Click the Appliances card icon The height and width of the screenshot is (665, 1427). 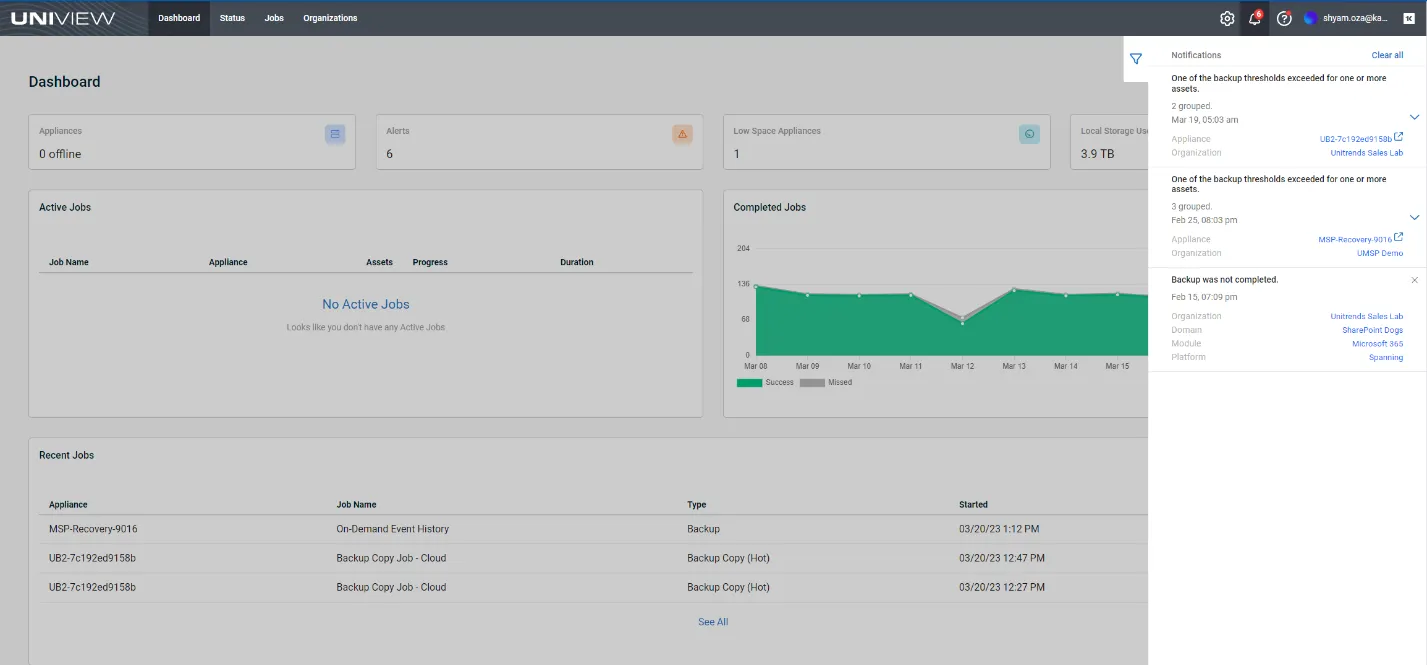click(335, 134)
